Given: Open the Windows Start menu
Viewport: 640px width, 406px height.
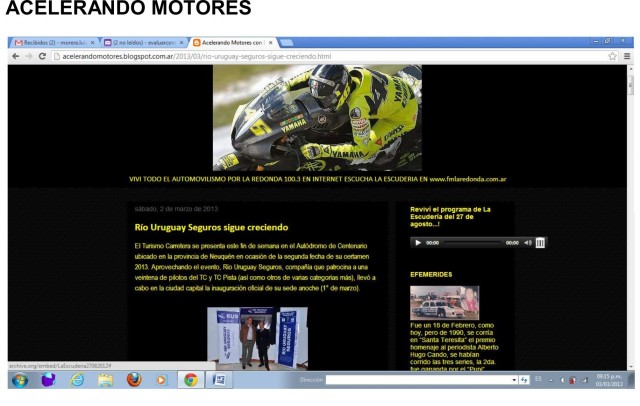Looking at the screenshot, I should click(19, 380).
